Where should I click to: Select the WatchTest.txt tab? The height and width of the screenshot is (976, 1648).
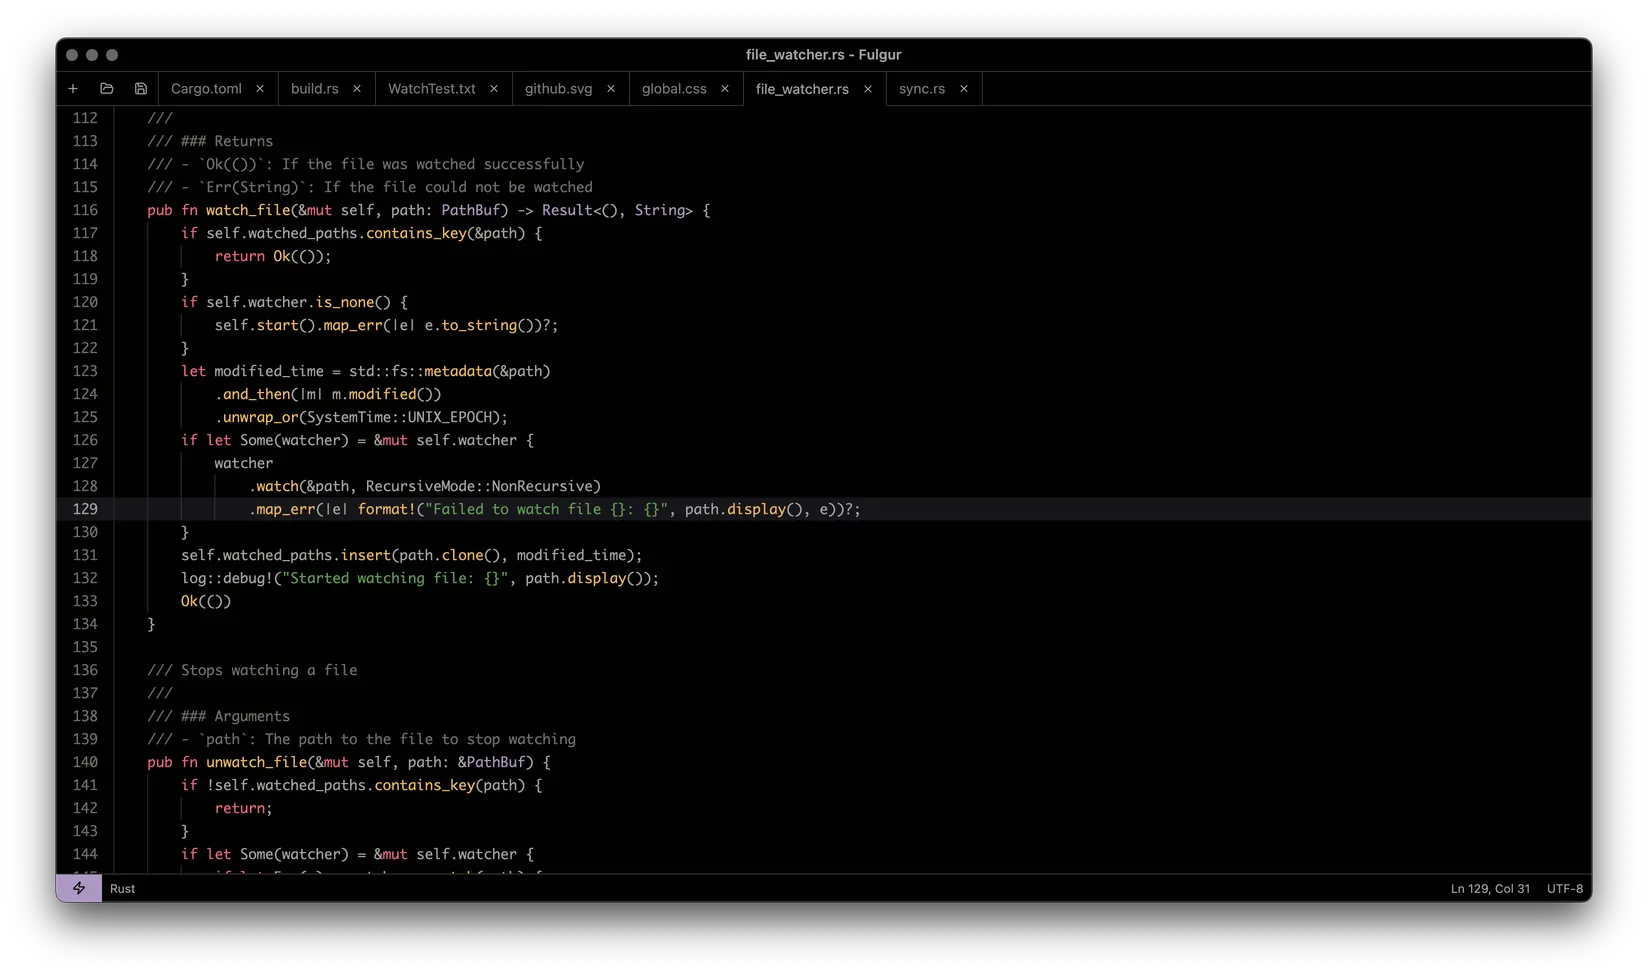click(x=431, y=89)
